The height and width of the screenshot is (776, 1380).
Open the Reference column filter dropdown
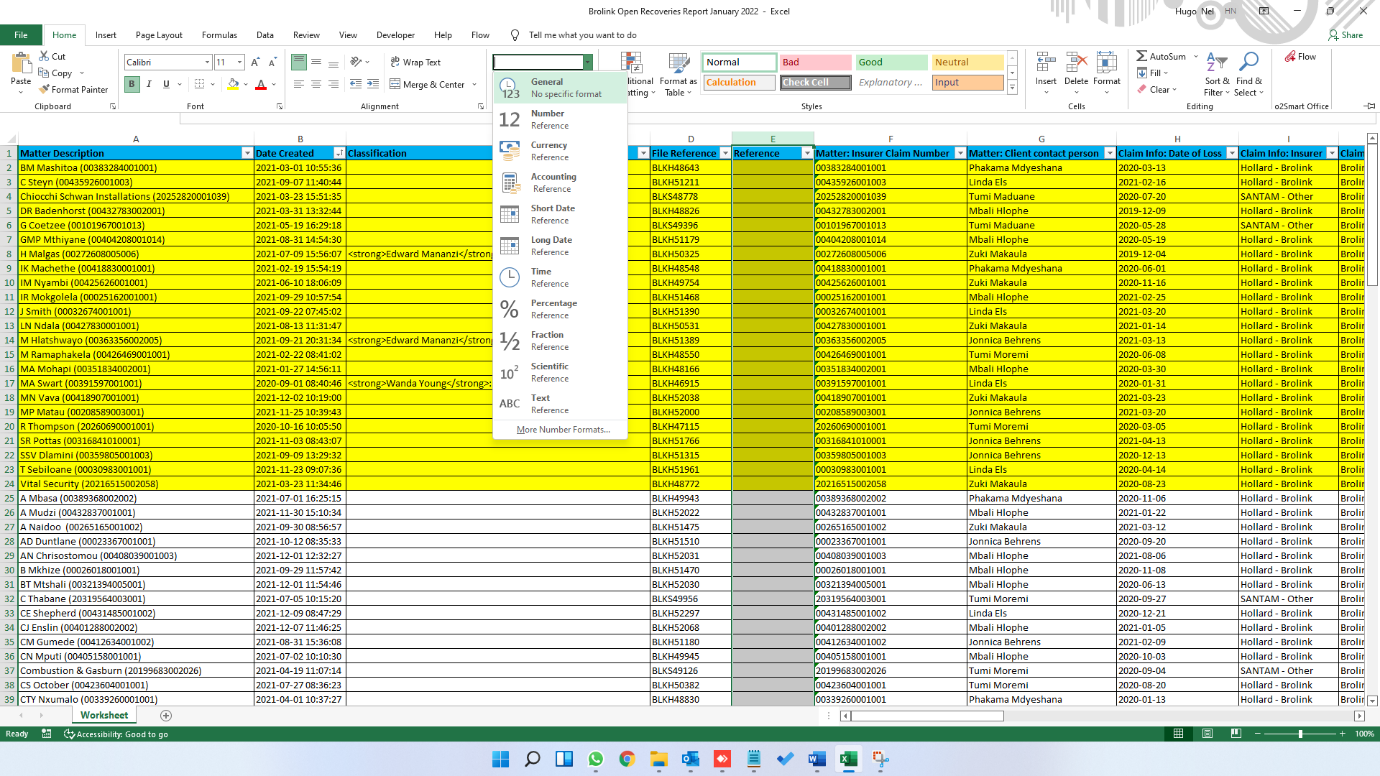[807, 153]
